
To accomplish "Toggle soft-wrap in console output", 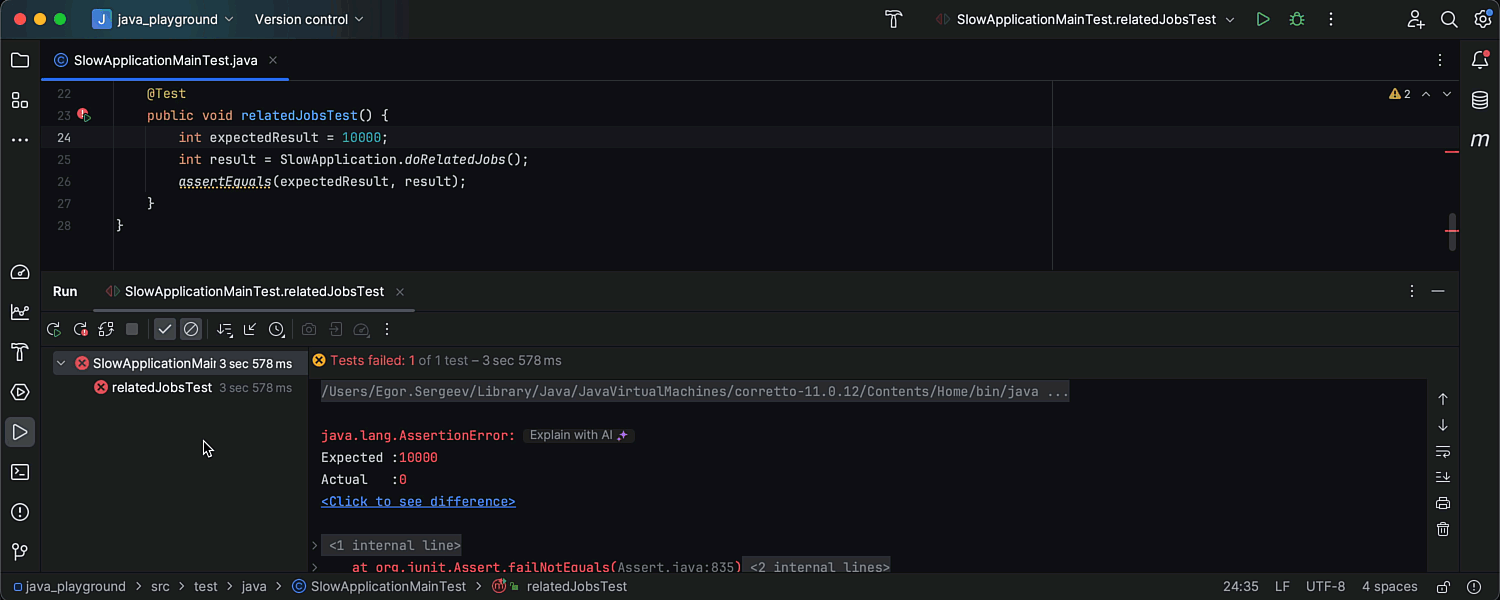I will tap(1443, 451).
